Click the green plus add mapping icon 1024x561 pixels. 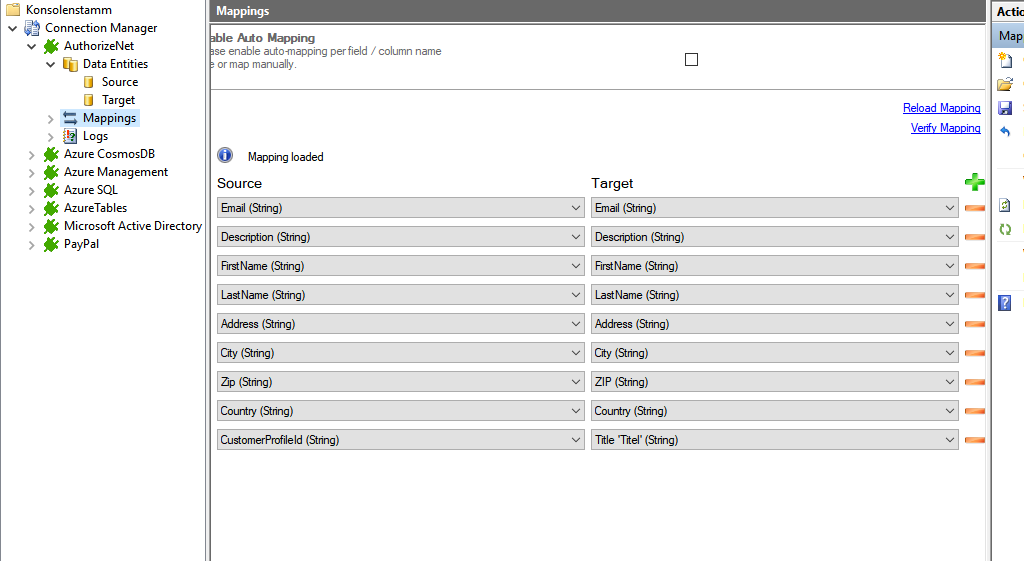pyautogui.click(x=974, y=182)
